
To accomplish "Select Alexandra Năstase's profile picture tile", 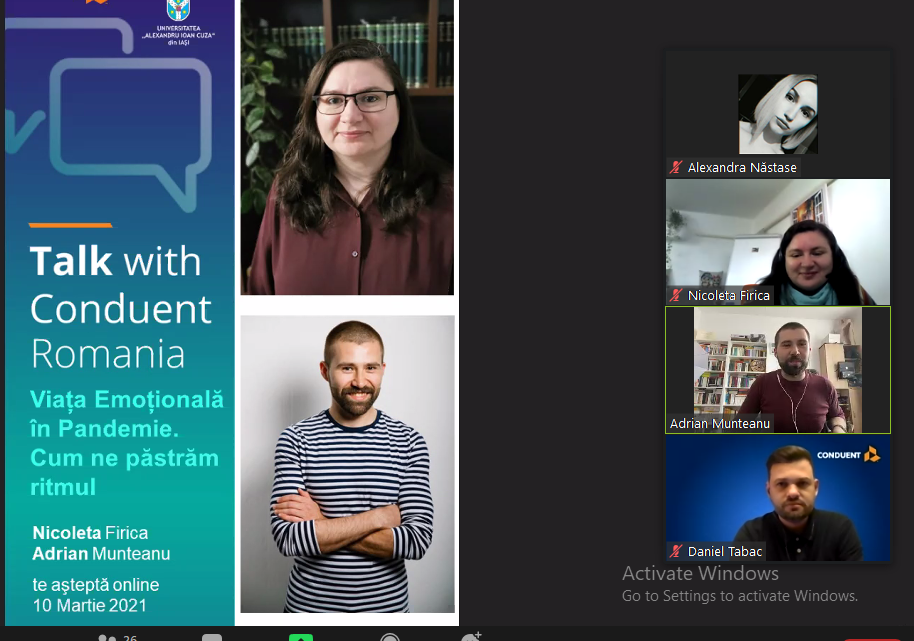I will (x=778, y=114).
